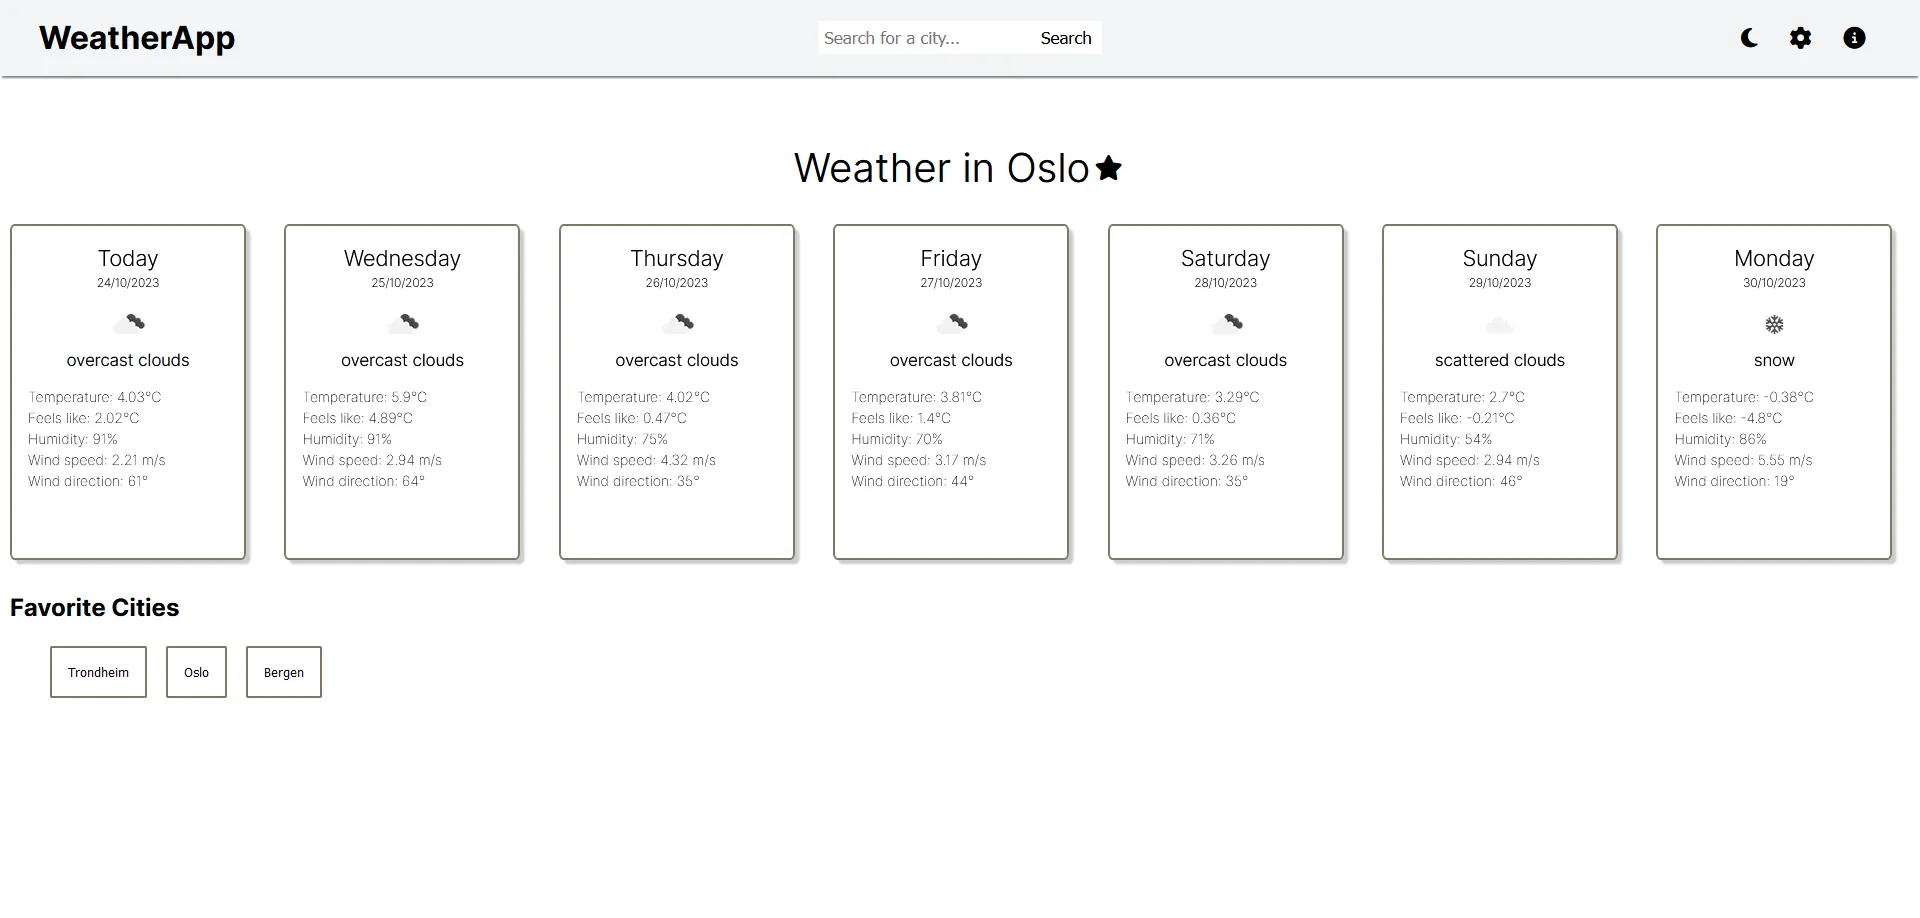
Task: Open settings via the gear icon
Action: (x=1801, y=38)
